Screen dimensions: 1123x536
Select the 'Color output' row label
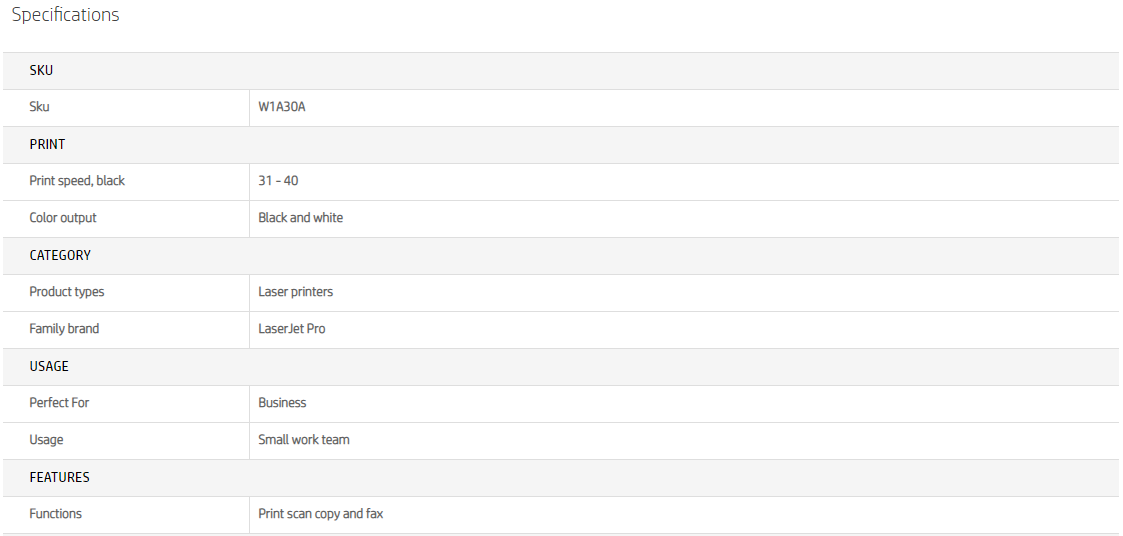pos(63,218)
